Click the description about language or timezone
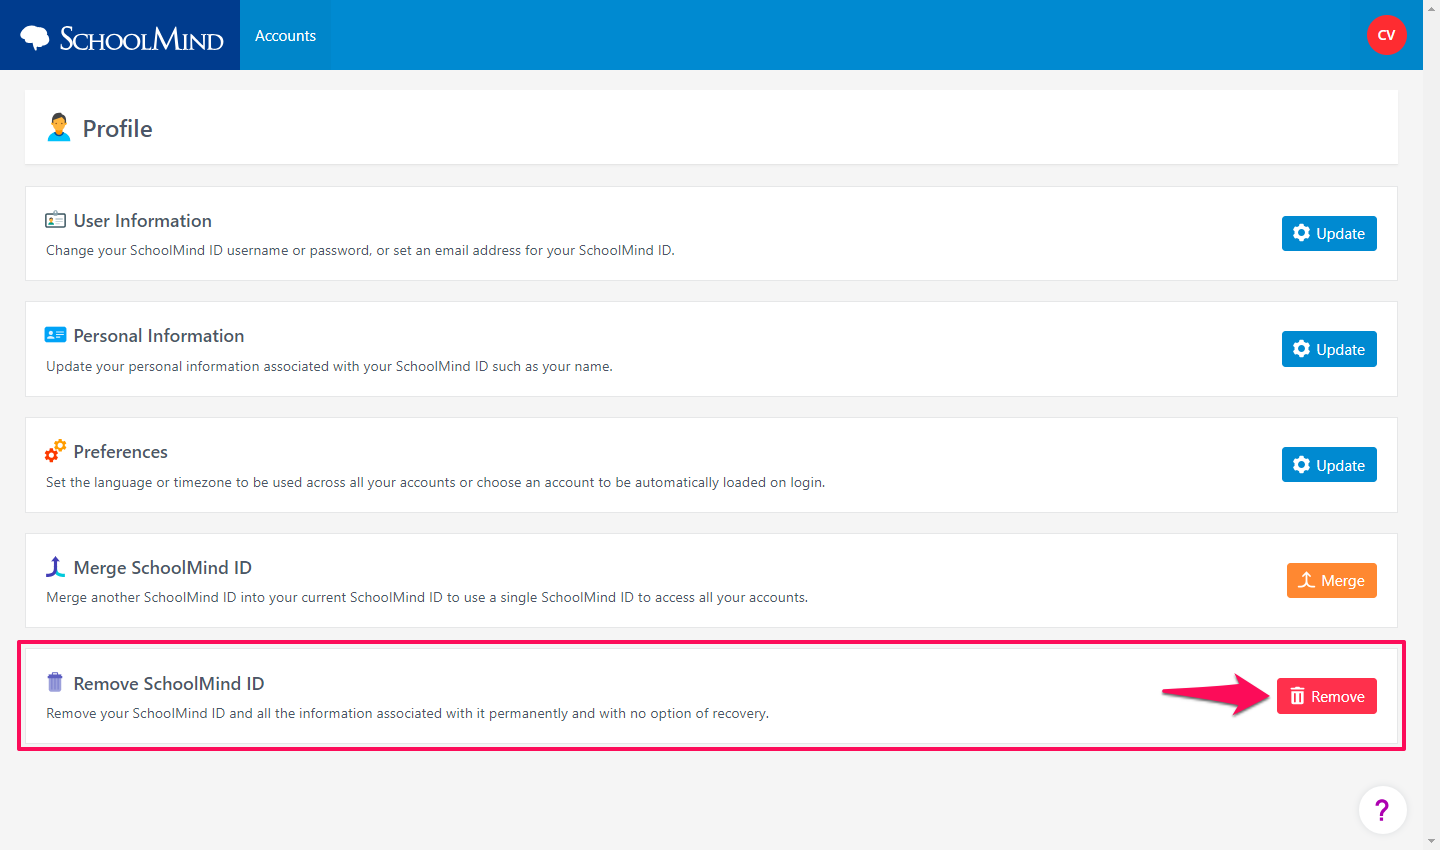 (x=435, y=482)
